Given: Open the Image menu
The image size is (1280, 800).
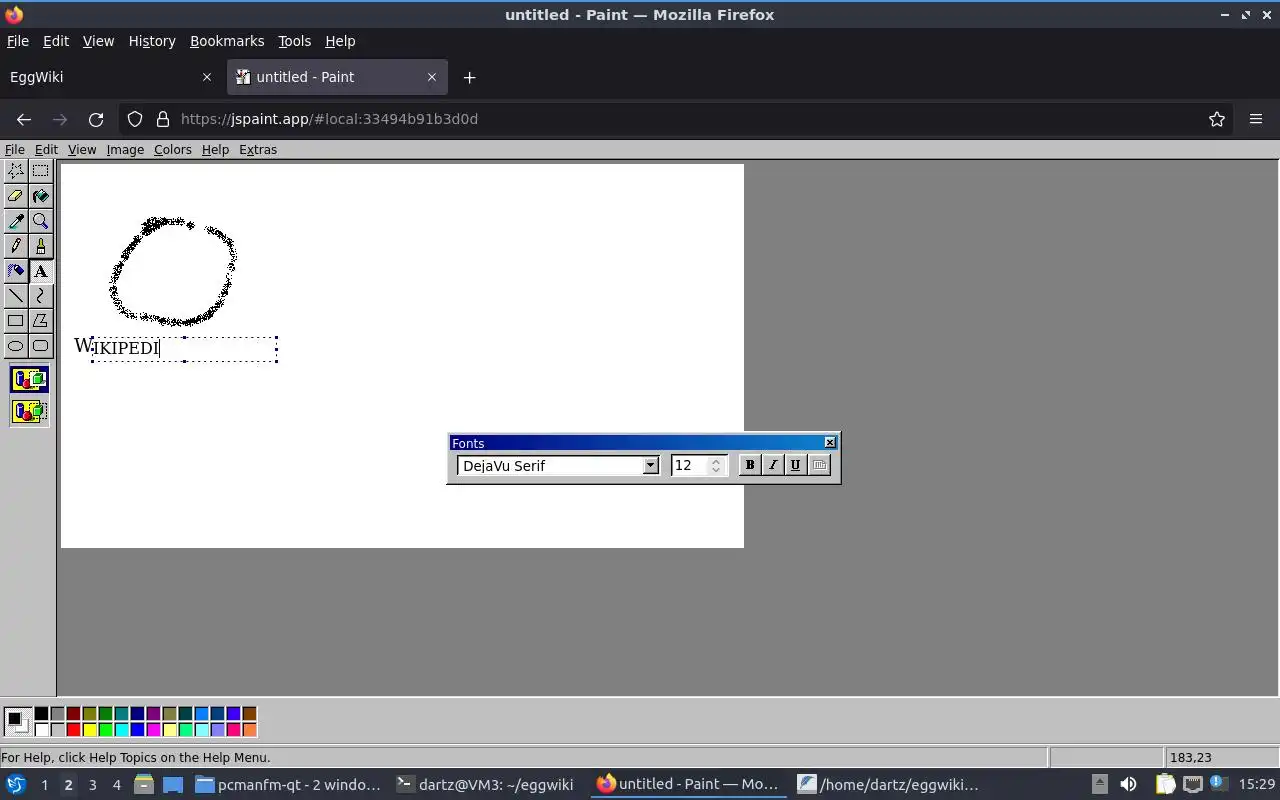Looking at the screenshot, I should point(125,150).
